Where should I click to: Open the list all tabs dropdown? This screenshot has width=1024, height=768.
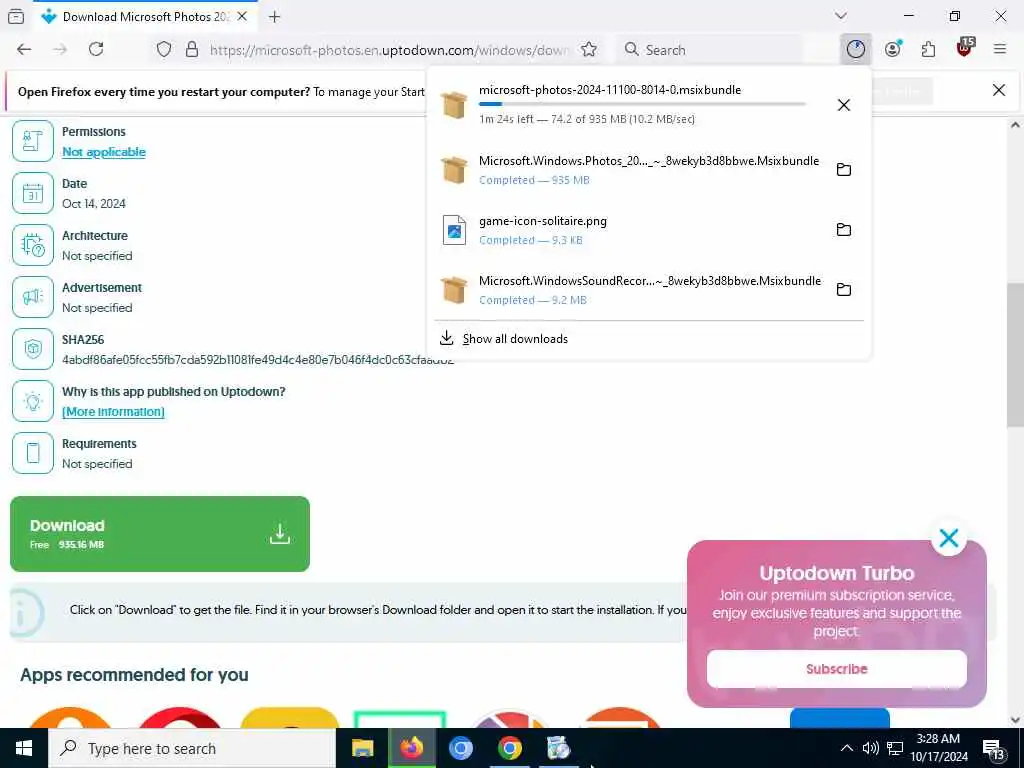click(841, 16)
